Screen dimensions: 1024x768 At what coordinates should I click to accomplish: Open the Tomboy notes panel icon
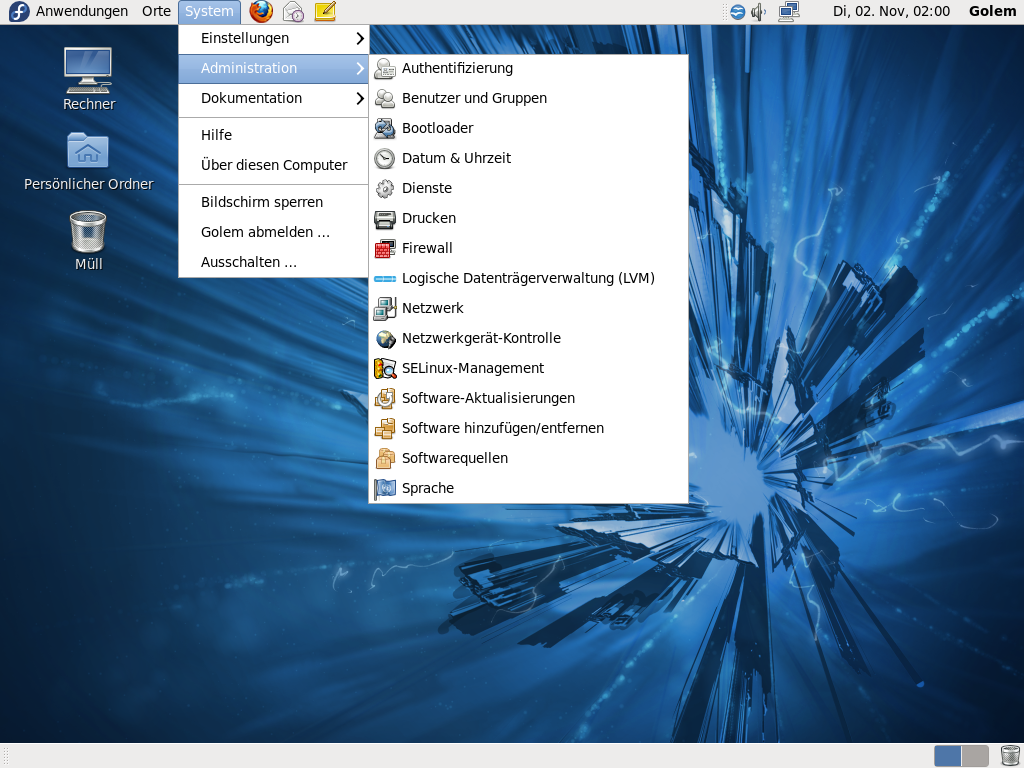pos(322,12)
